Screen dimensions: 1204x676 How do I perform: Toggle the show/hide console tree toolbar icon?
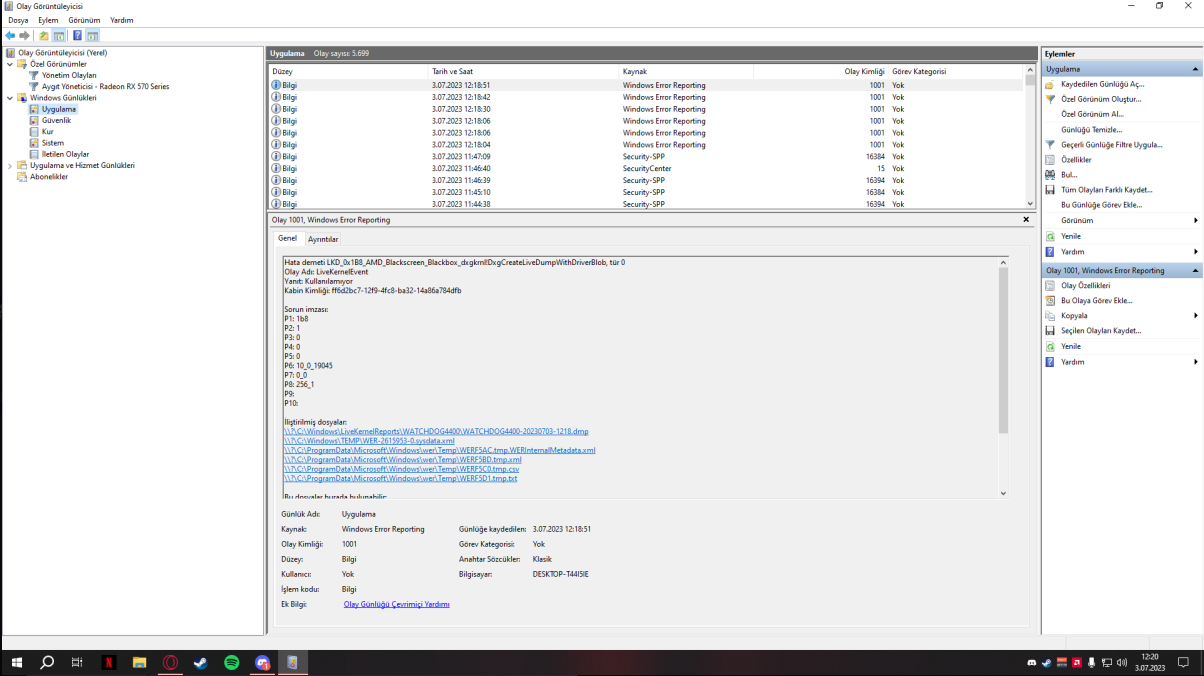pyautogui.click(x=59, y=36)
